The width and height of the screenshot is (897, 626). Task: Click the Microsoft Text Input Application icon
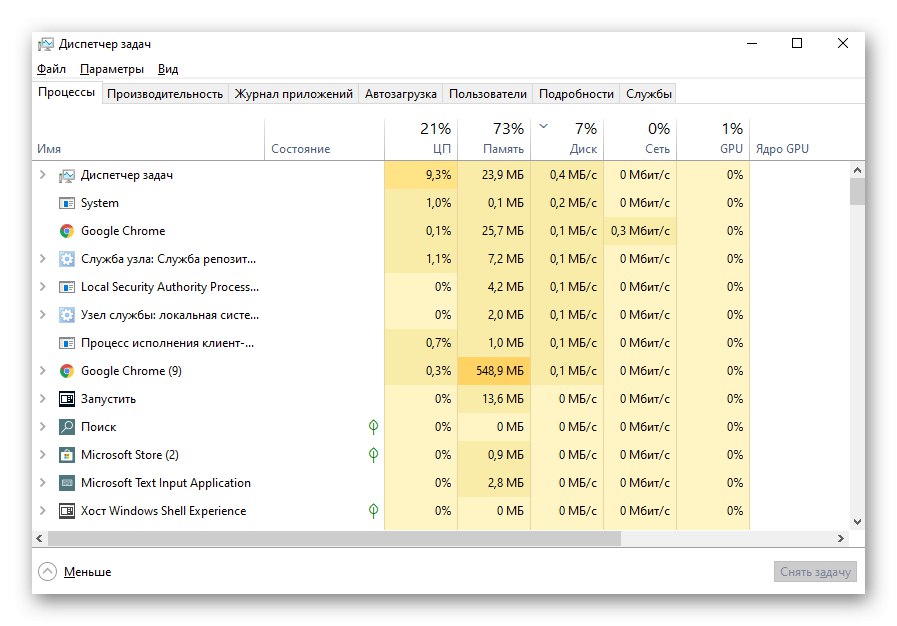(x=65, y=482)
